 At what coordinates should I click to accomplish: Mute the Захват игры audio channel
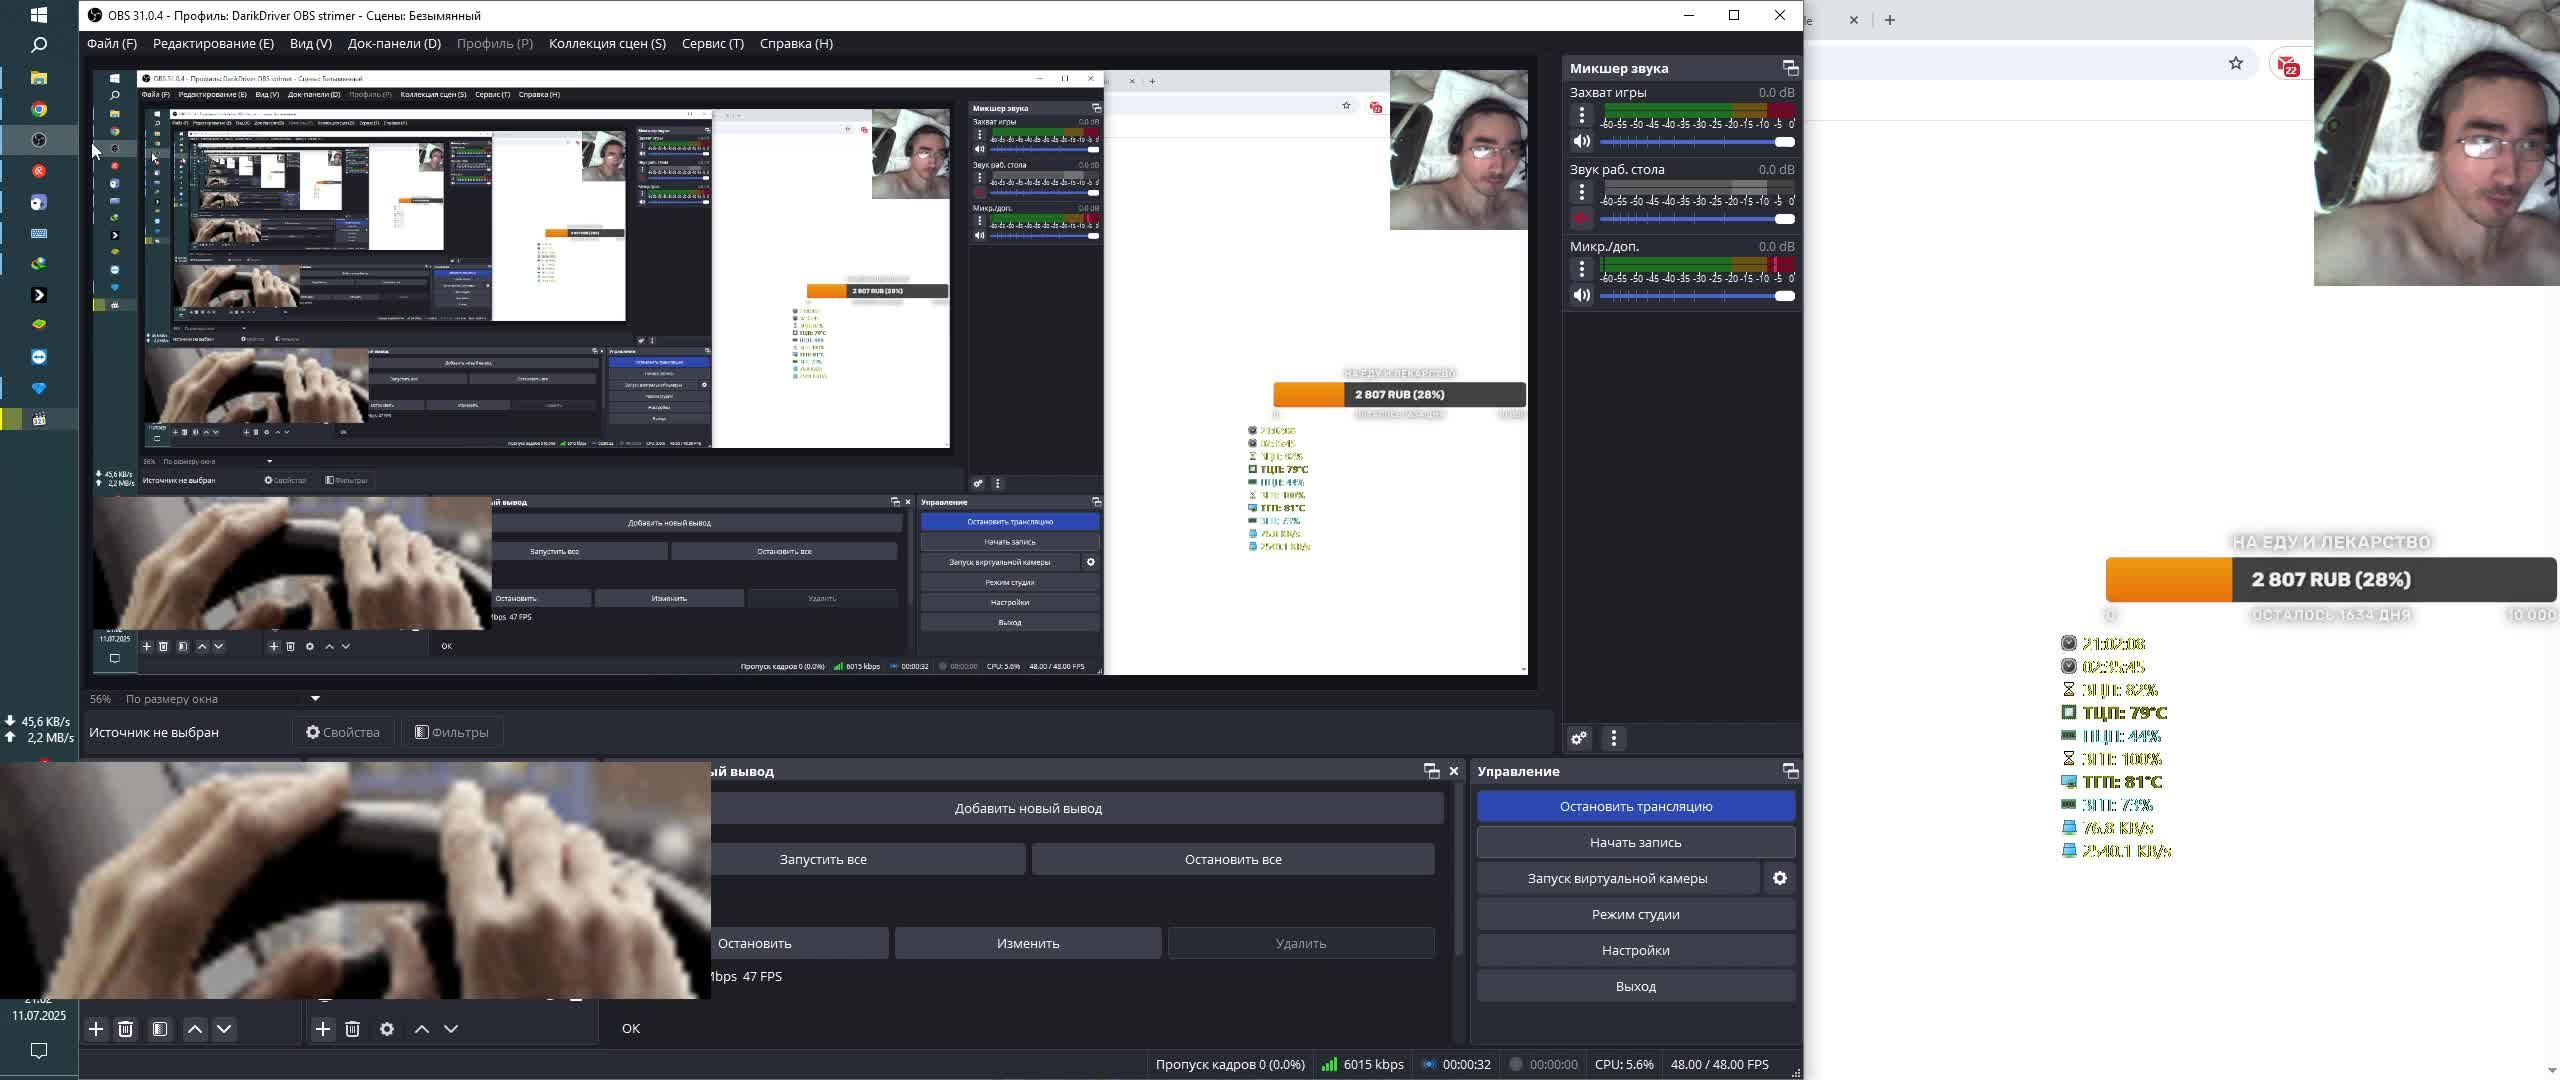pyautogui.click(x=1581, y=142)
